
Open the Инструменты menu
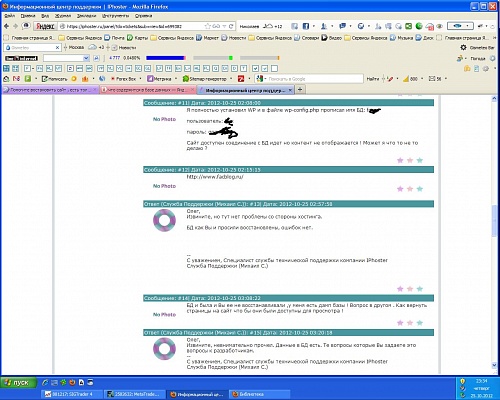pos(115,16)
